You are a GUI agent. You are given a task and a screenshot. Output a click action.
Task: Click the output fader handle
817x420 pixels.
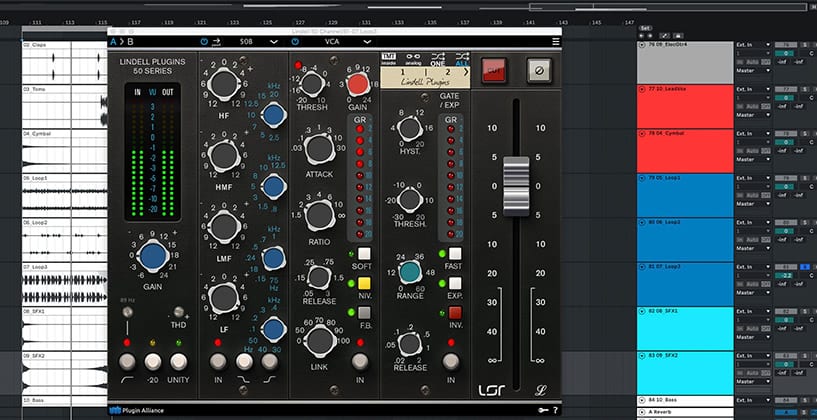[514, 186]
